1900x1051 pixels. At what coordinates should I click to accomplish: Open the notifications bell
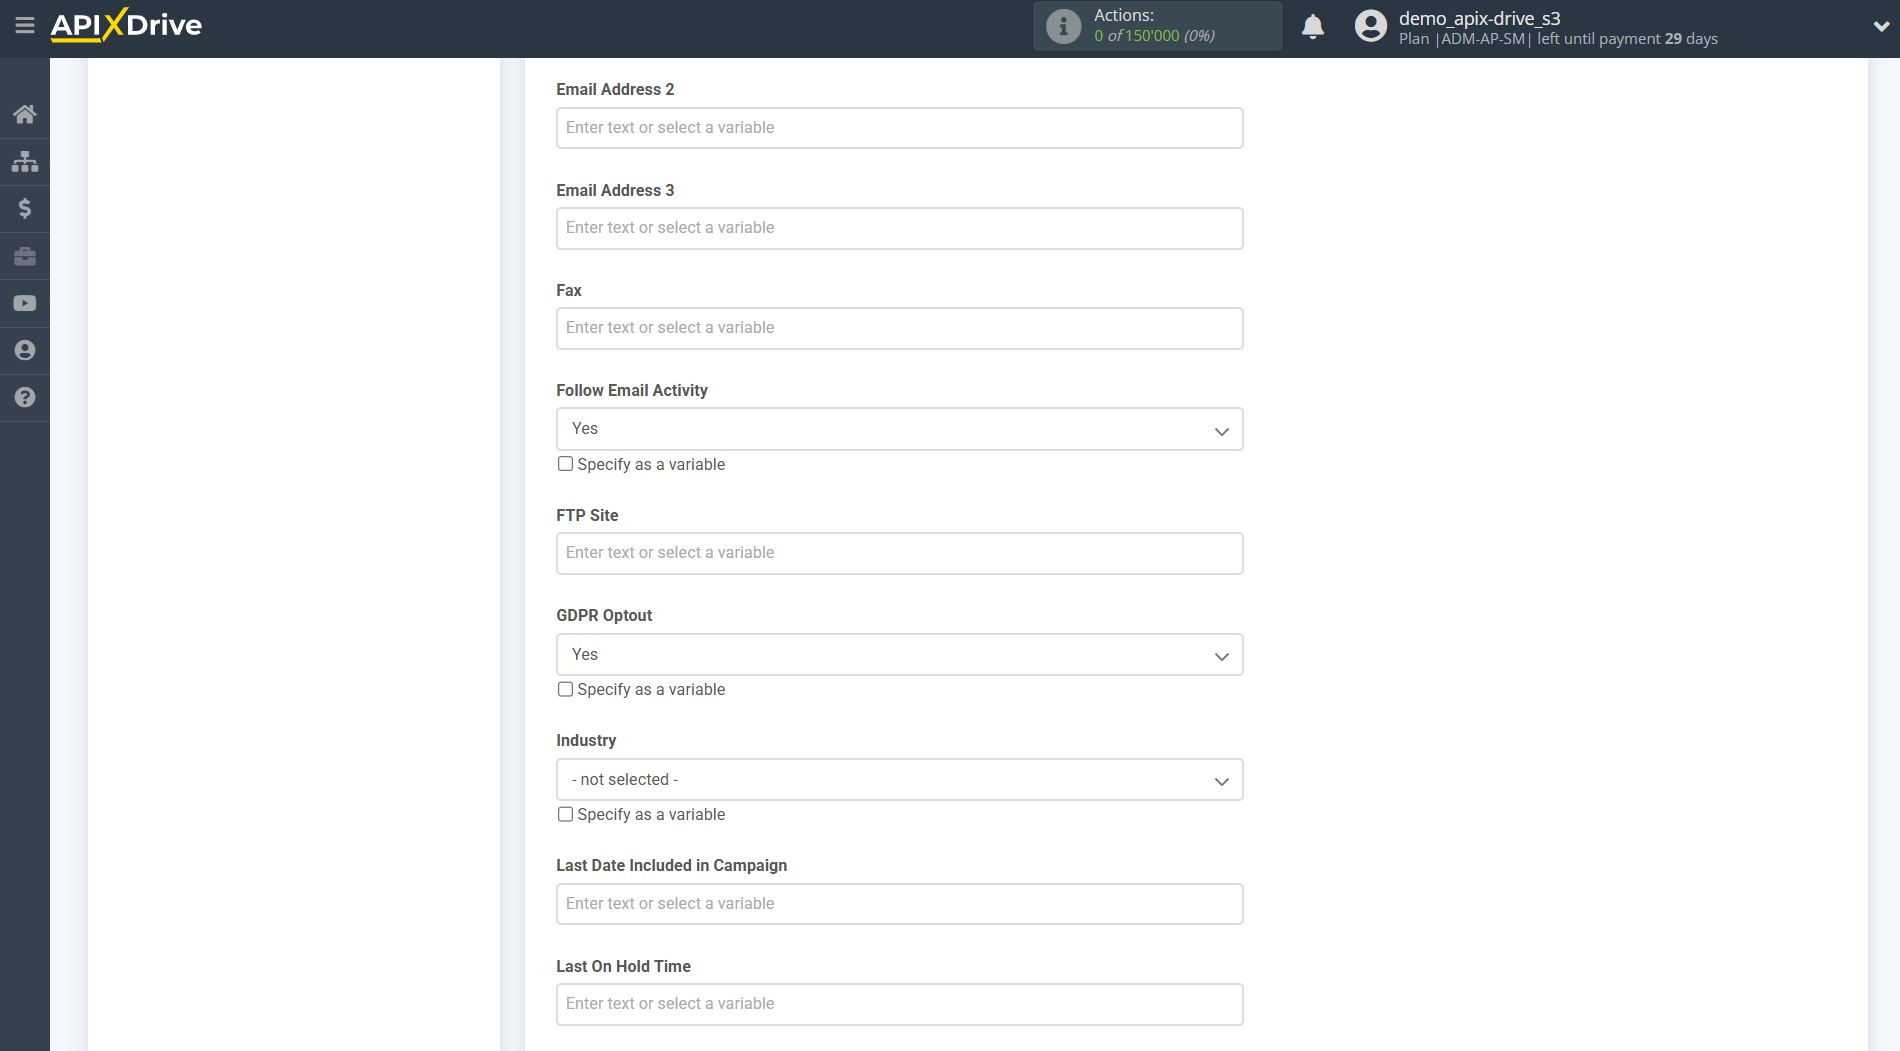coord(1313,26)
